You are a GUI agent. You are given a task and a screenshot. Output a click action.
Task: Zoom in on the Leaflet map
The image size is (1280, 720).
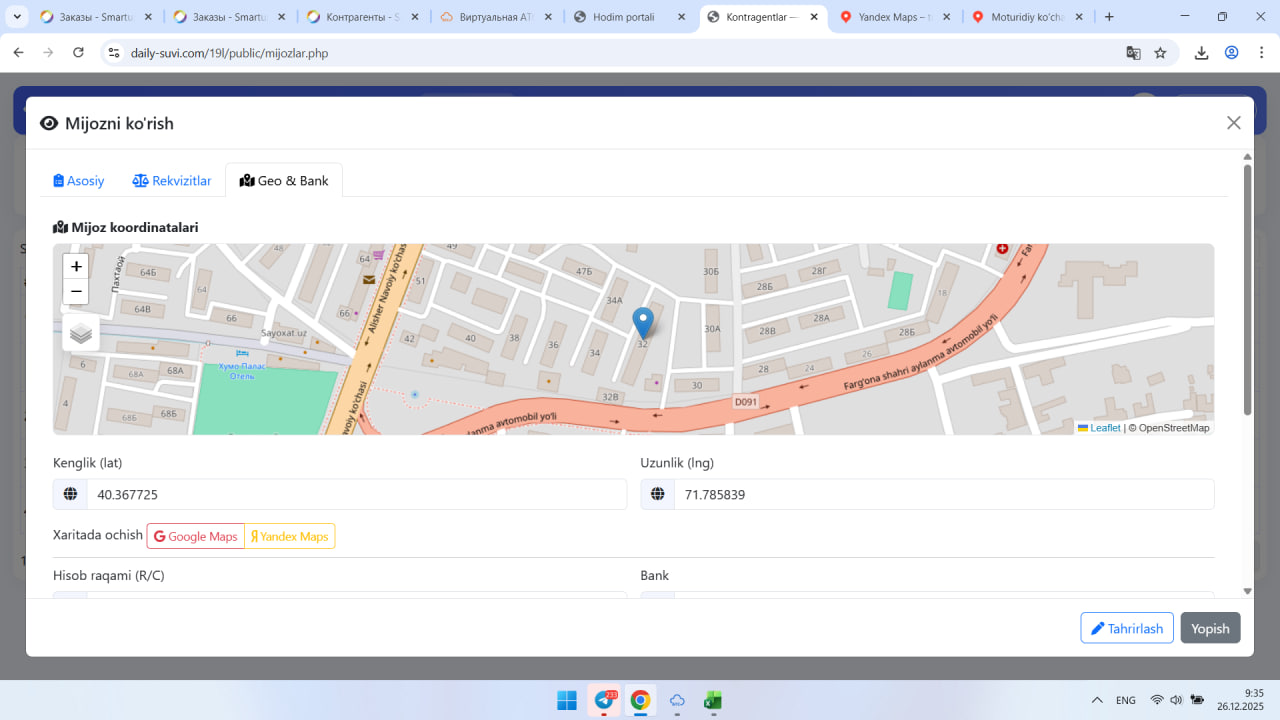(x=76, y=267)
